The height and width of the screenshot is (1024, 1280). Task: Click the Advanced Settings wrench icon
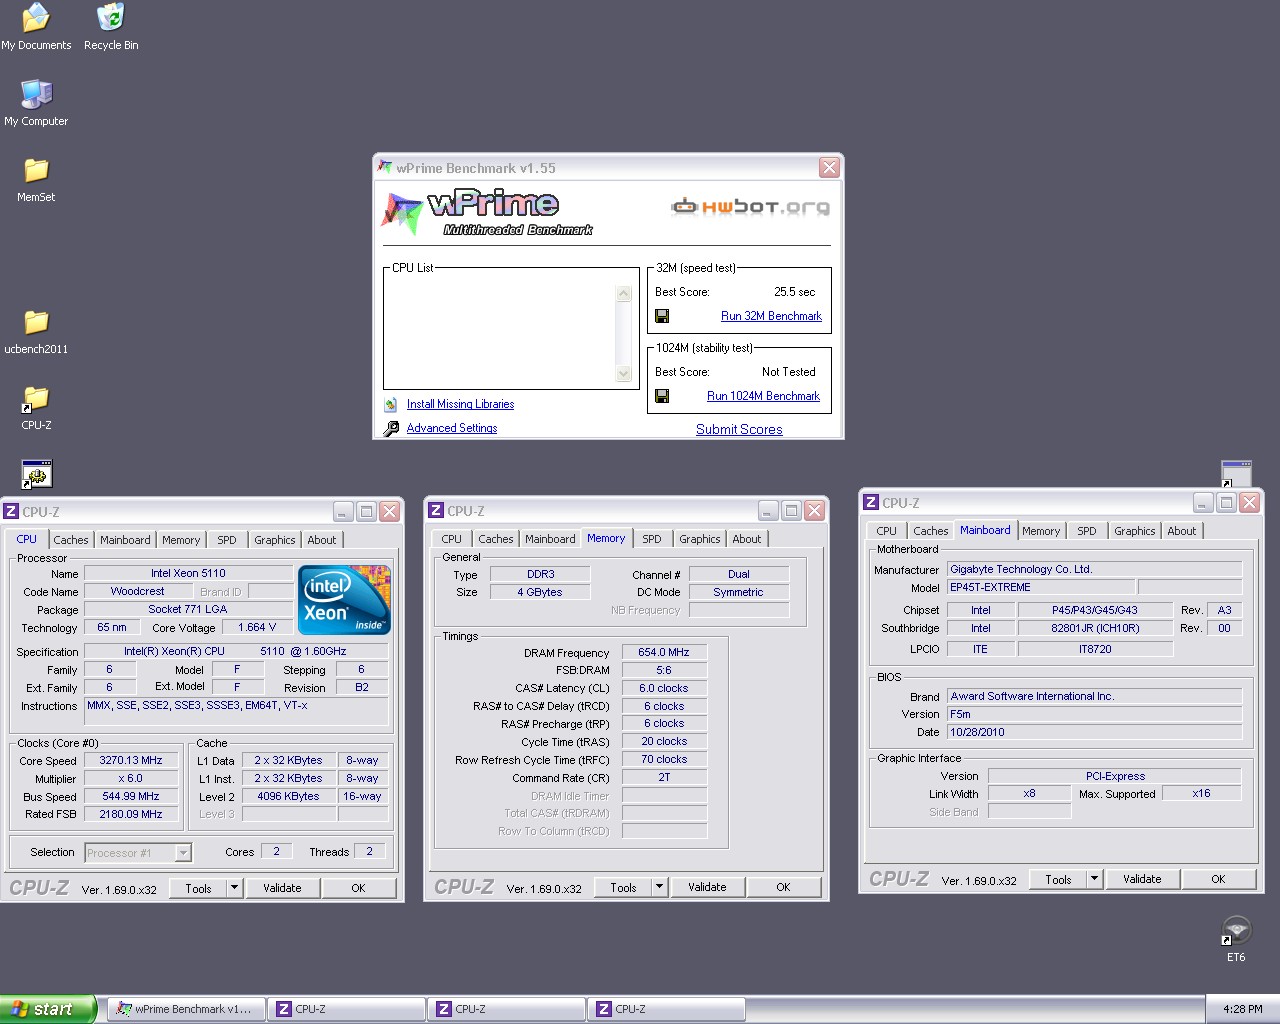[391, 428]
